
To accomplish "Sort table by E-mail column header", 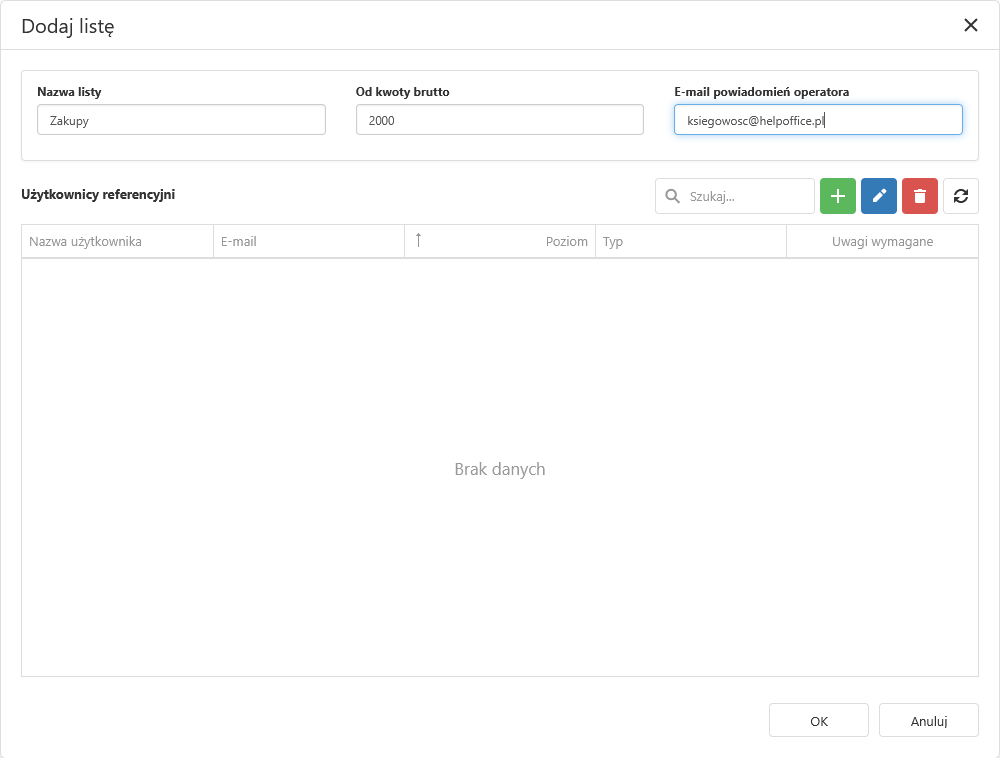I will (239, 242).
